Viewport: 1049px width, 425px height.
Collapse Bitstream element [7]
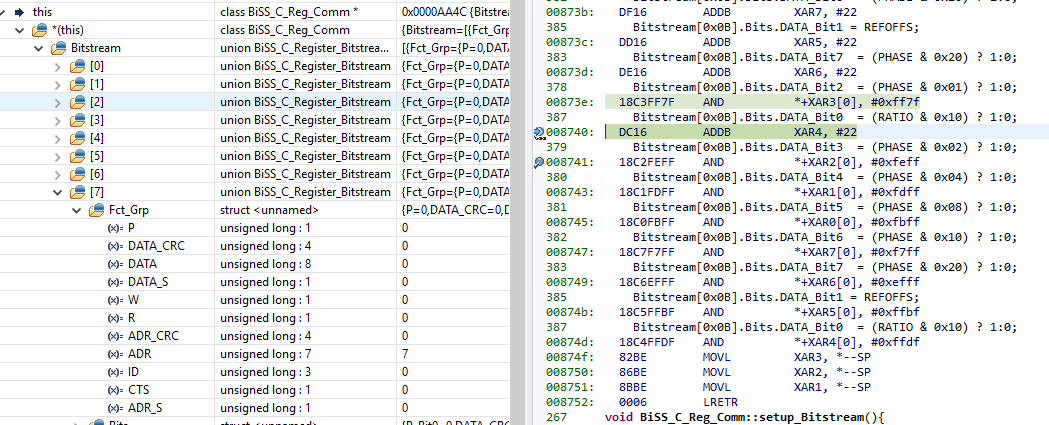58,192
